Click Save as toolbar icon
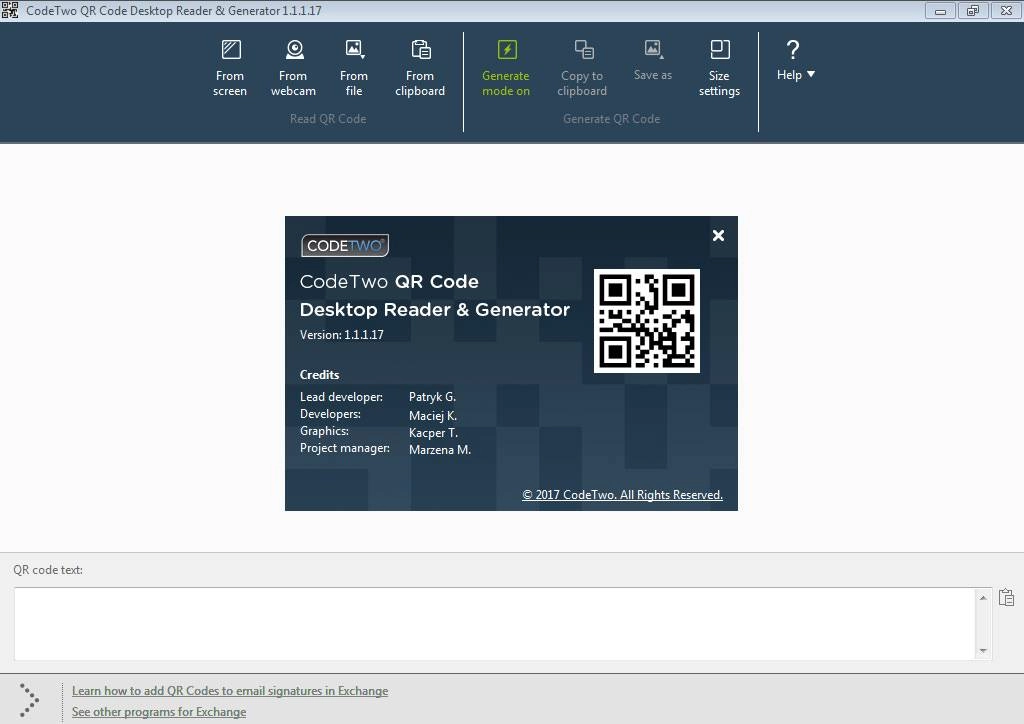This screenshot has width=1024, height=724. 653,60
